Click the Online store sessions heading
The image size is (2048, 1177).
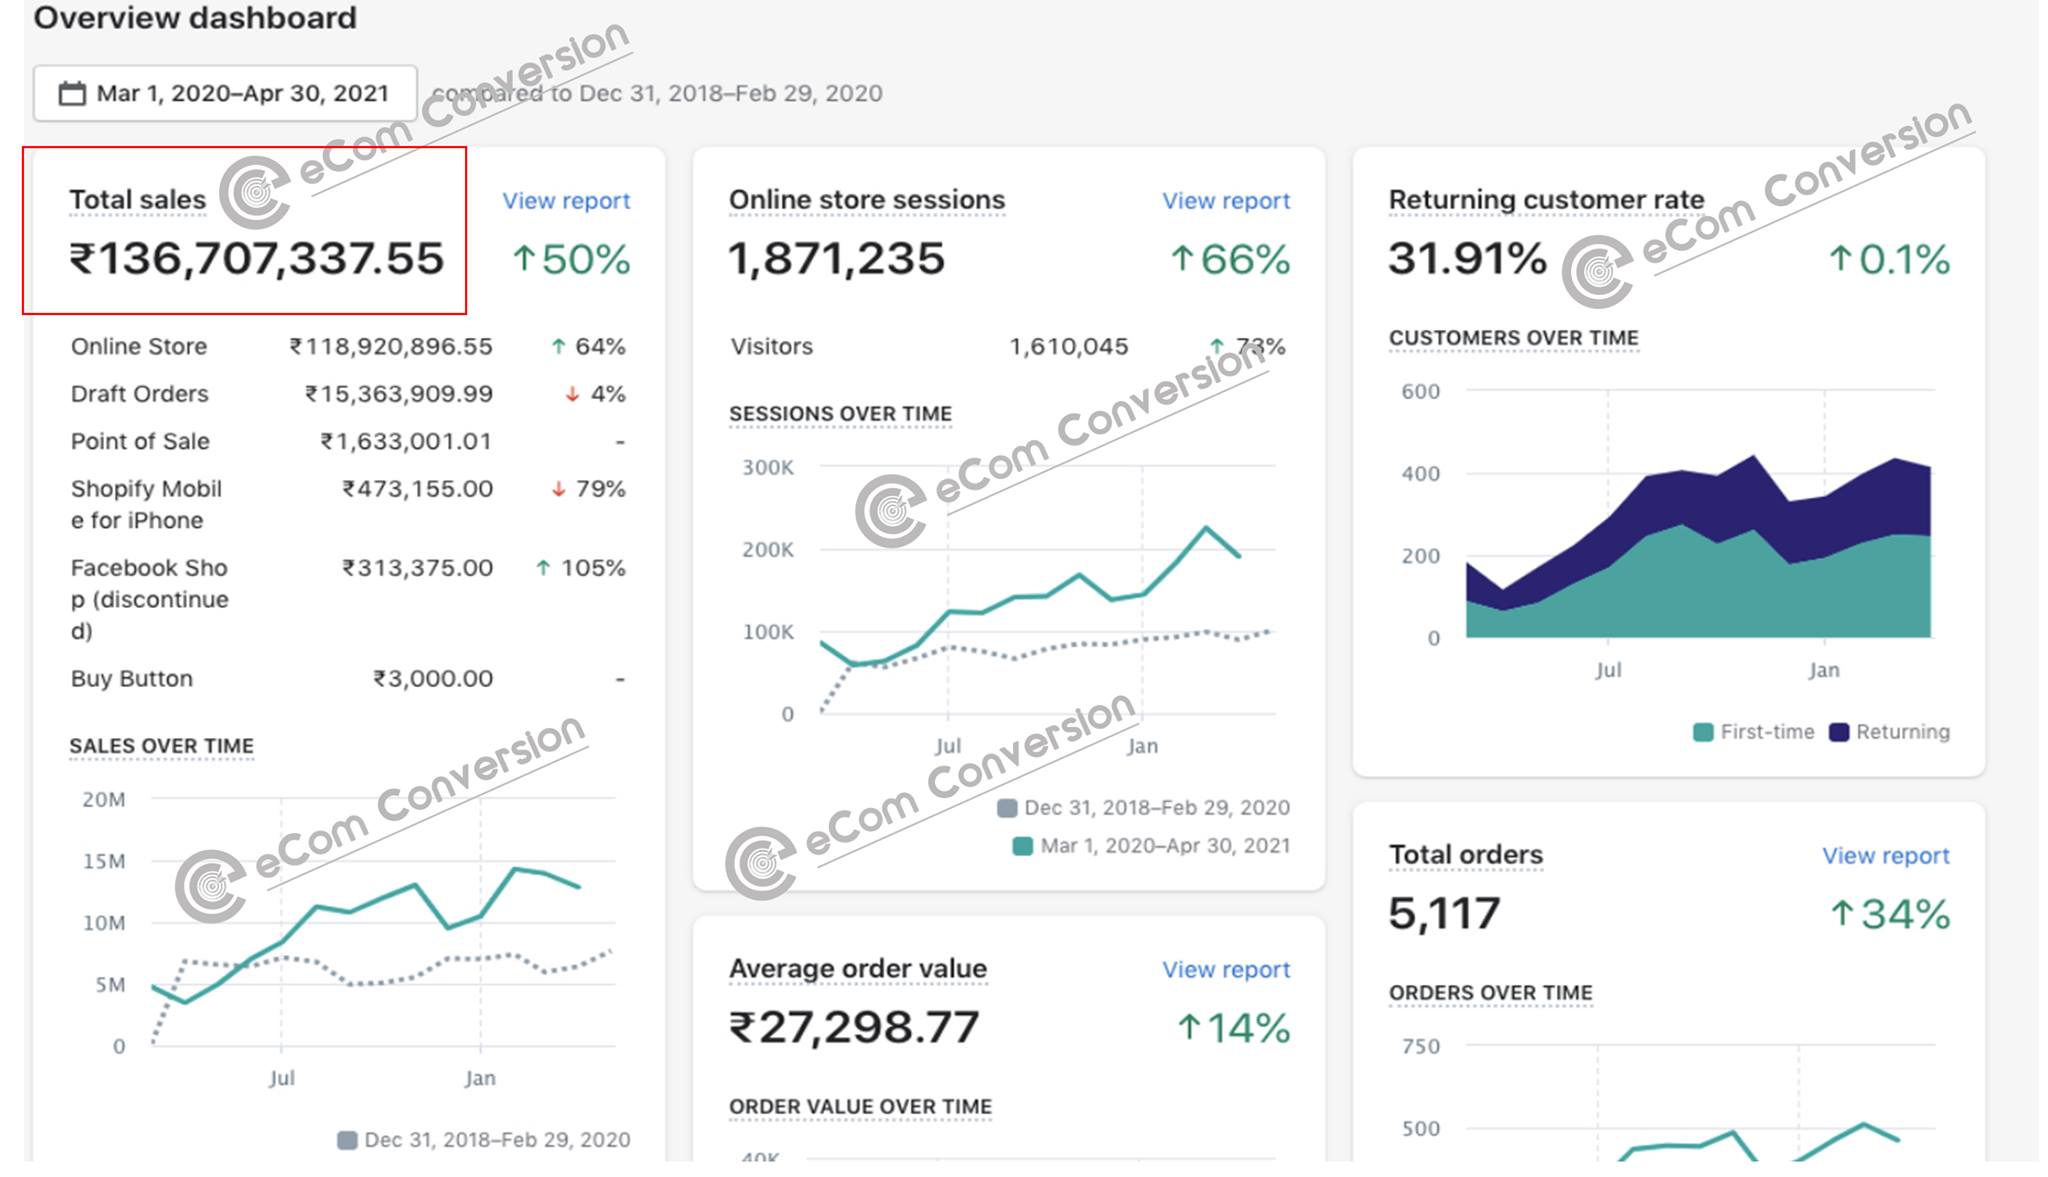pyautogui.click(x=867, y=200)
